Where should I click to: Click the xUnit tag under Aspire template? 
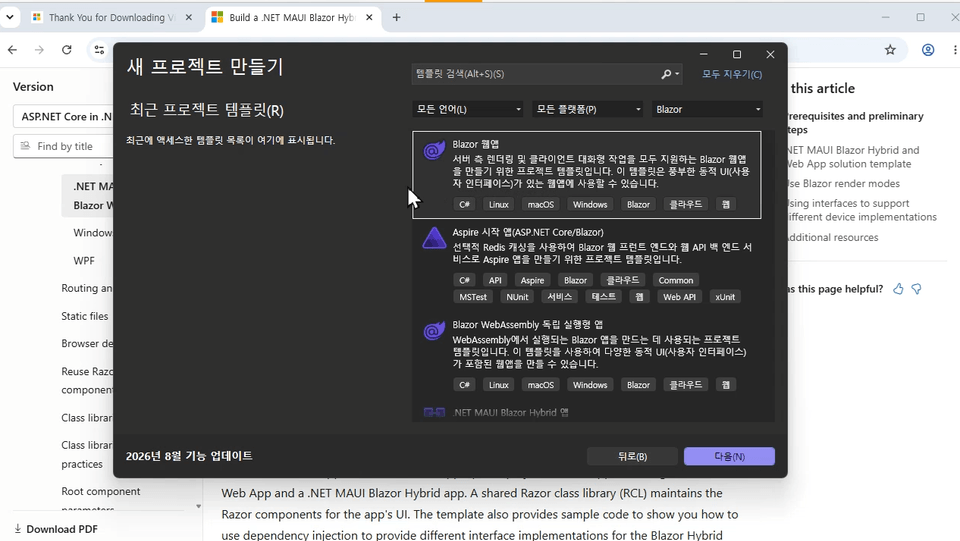725,297
